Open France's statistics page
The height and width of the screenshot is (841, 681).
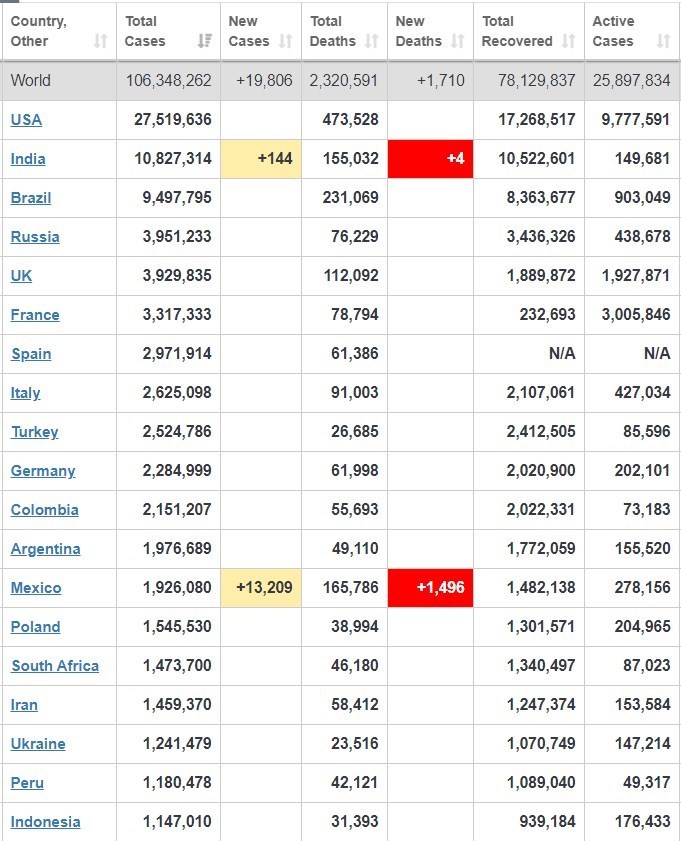(x=35, y=315)
